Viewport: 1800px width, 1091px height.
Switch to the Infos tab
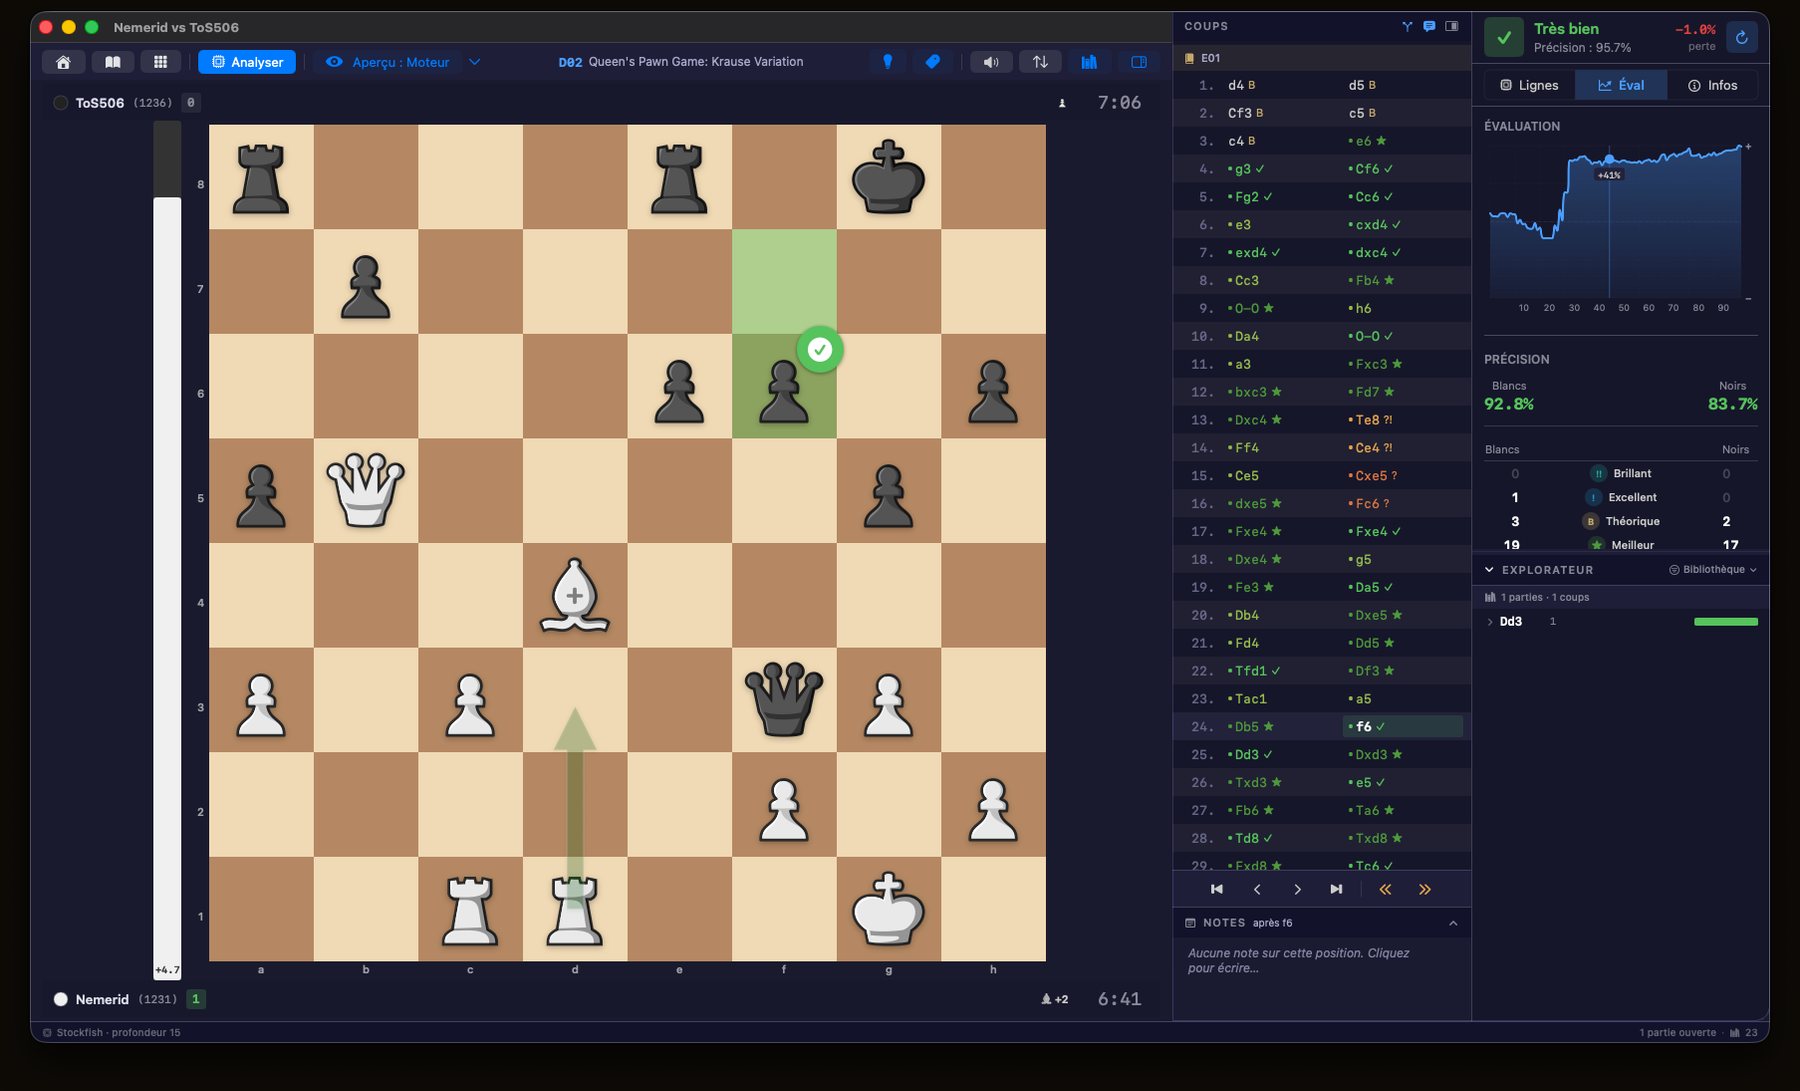(1712, 85)
